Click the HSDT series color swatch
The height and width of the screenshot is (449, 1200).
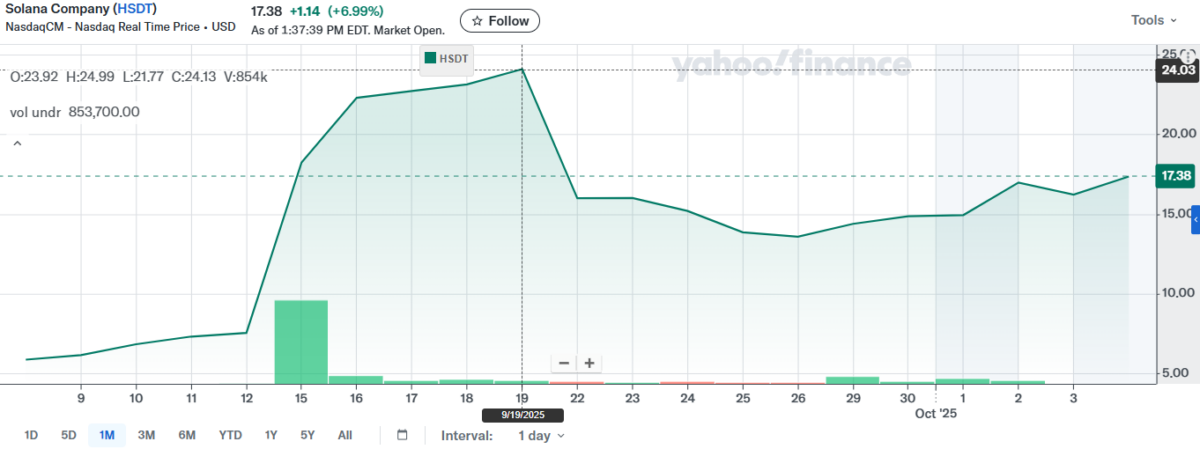[x=430, y=59]
